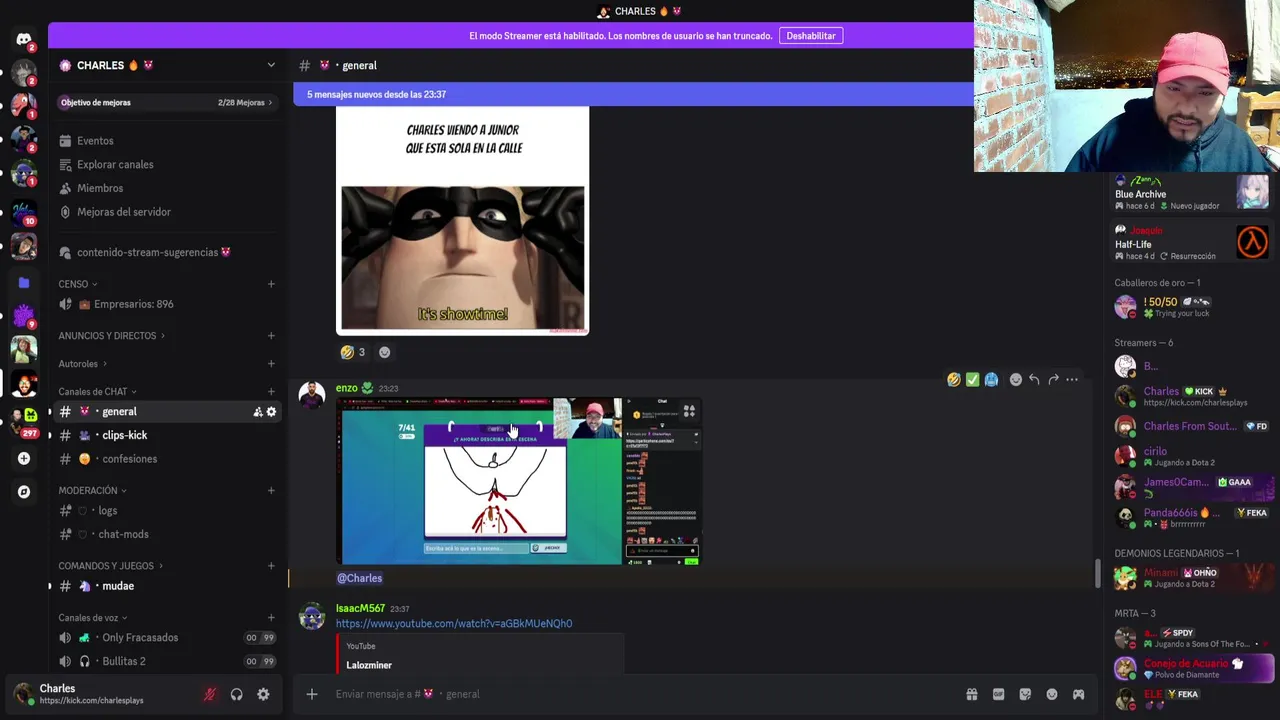Reply to enzo's message arrow icon

tap(1034, 380)
